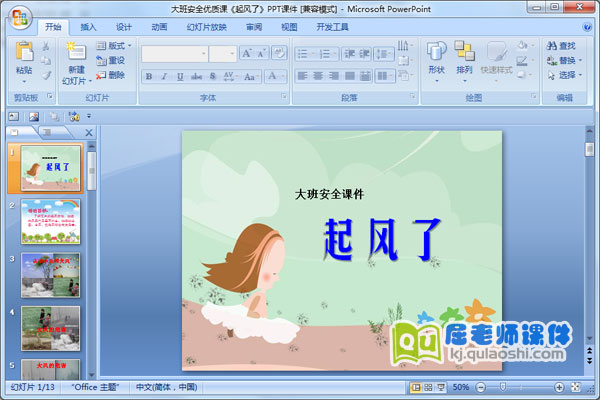Open the Arrange (排列) menu
This screenshot has width=600, height=400.
pyautogui.click(x=464, y=61)
